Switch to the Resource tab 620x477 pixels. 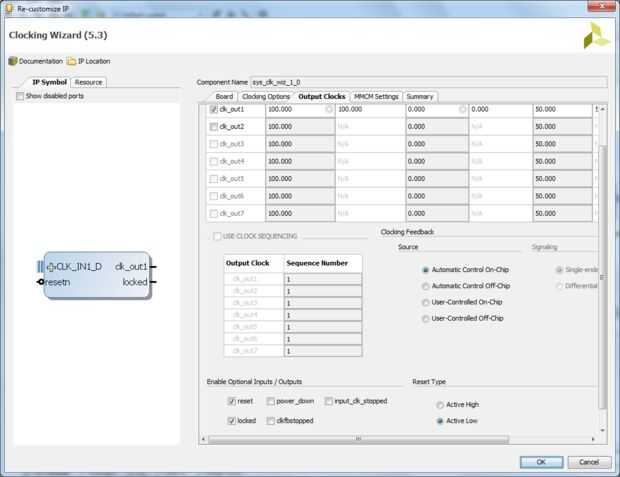point(89,82)
